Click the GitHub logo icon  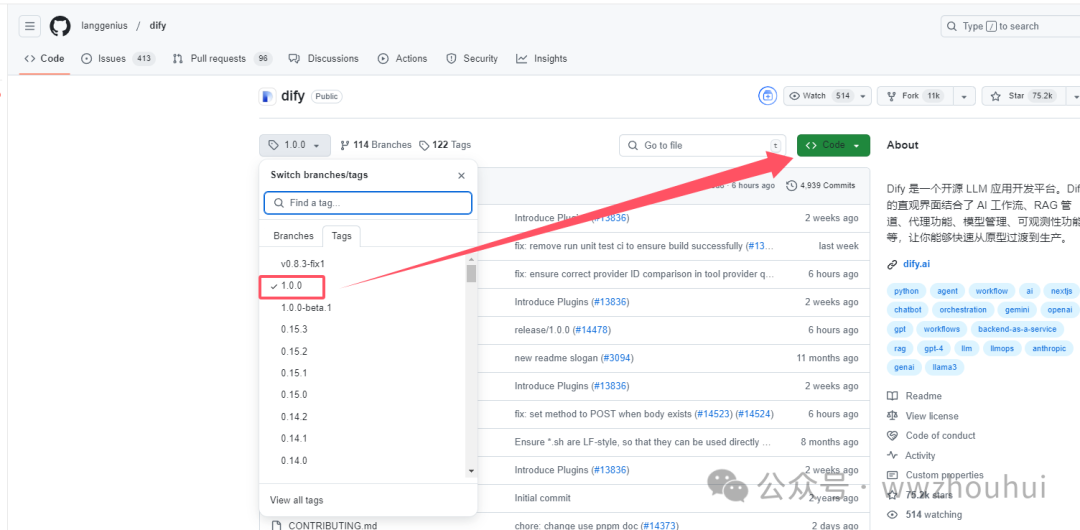pos(60,26)
